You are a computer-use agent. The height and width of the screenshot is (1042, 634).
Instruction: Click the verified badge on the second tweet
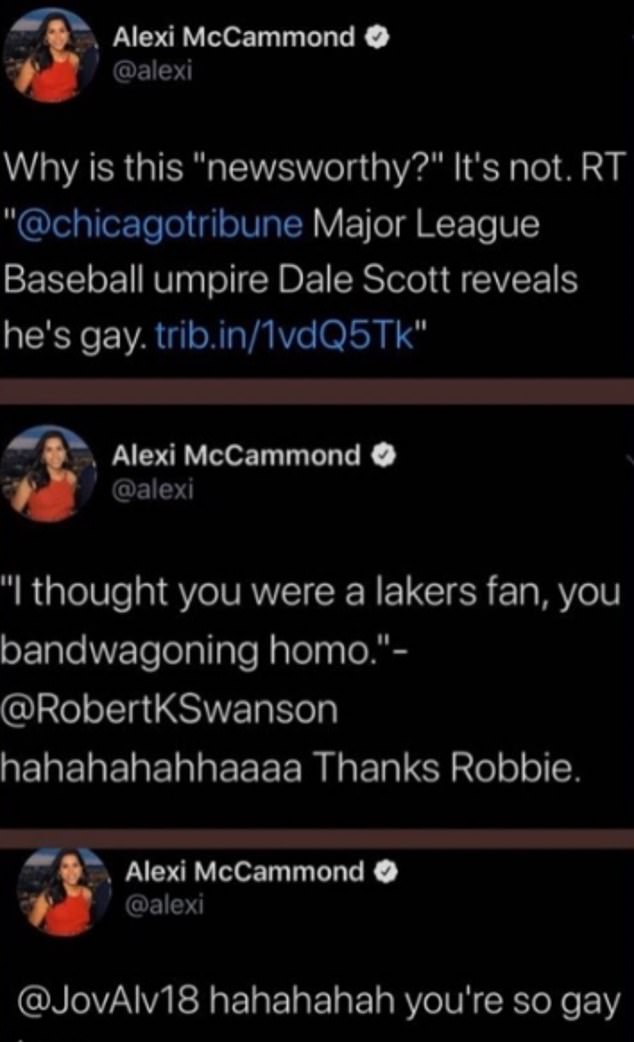tap(383, 456)
